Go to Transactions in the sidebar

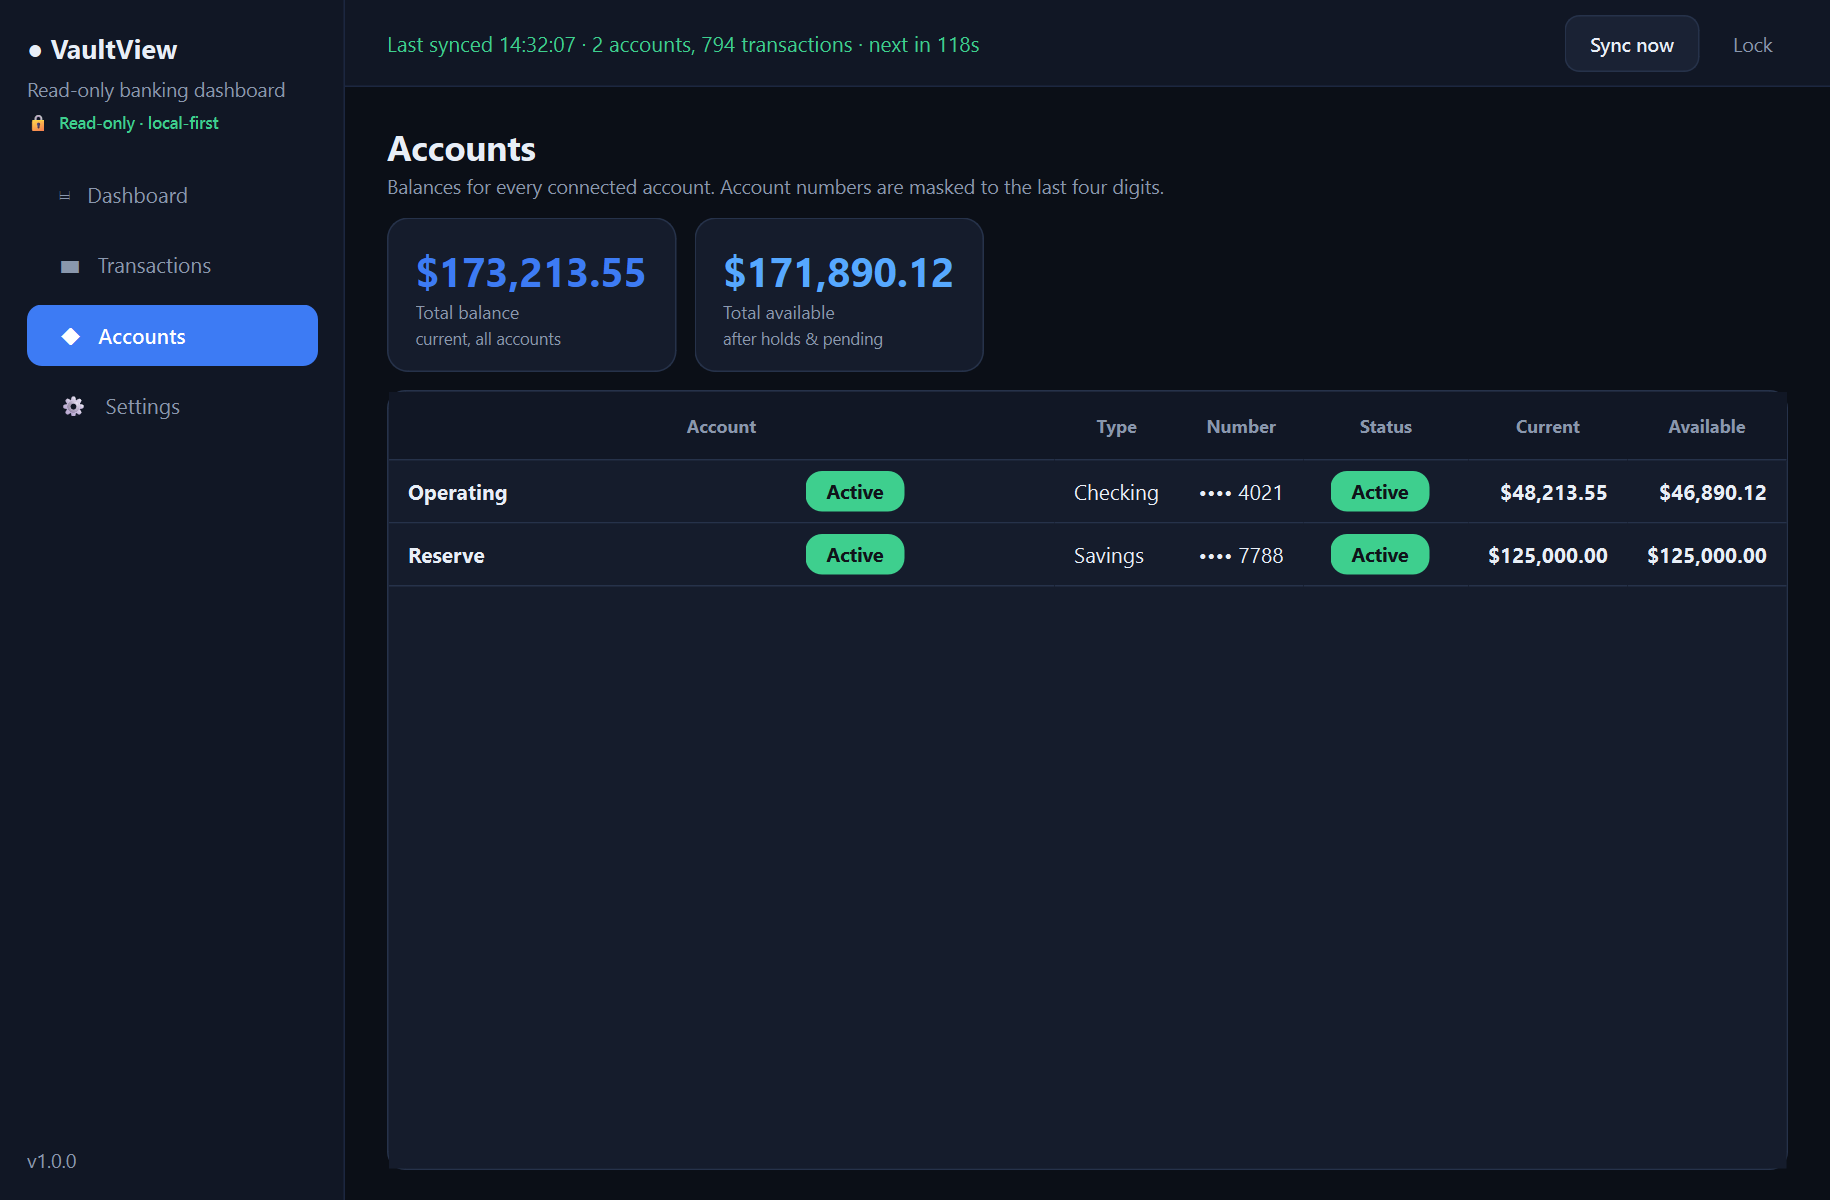click(x=172, y=266)
